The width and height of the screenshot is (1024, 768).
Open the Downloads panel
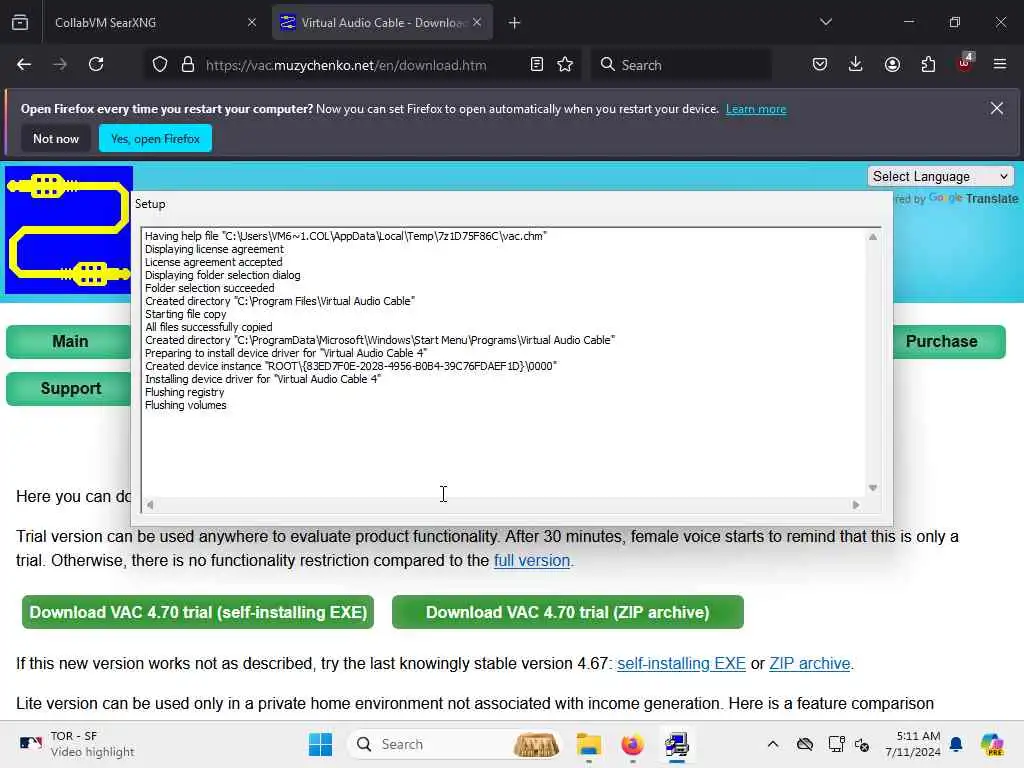tap(856, 64)
